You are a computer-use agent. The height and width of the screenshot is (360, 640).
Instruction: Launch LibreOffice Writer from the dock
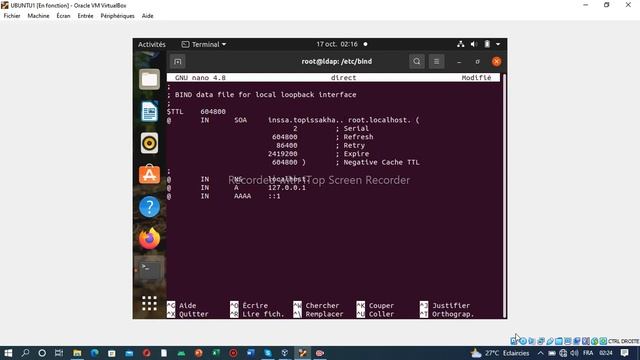(x=149, y=111)
